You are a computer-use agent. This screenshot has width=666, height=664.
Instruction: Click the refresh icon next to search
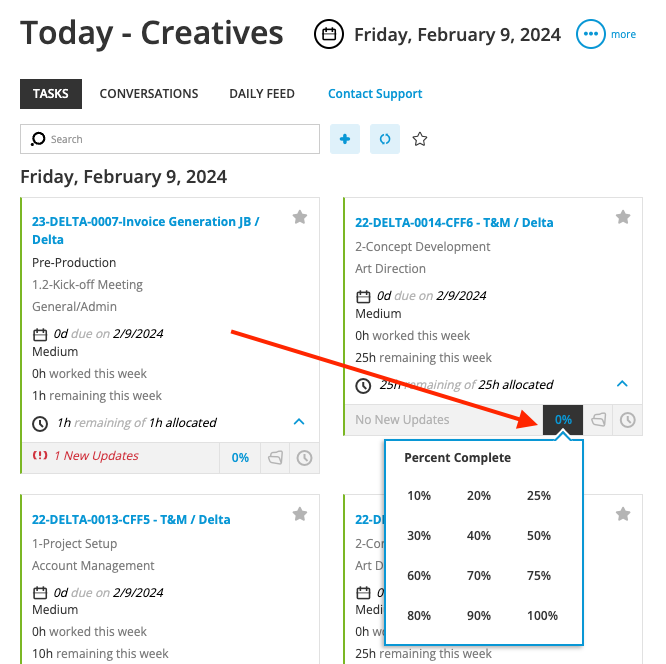pyautogui.click(x=385, y=139)
